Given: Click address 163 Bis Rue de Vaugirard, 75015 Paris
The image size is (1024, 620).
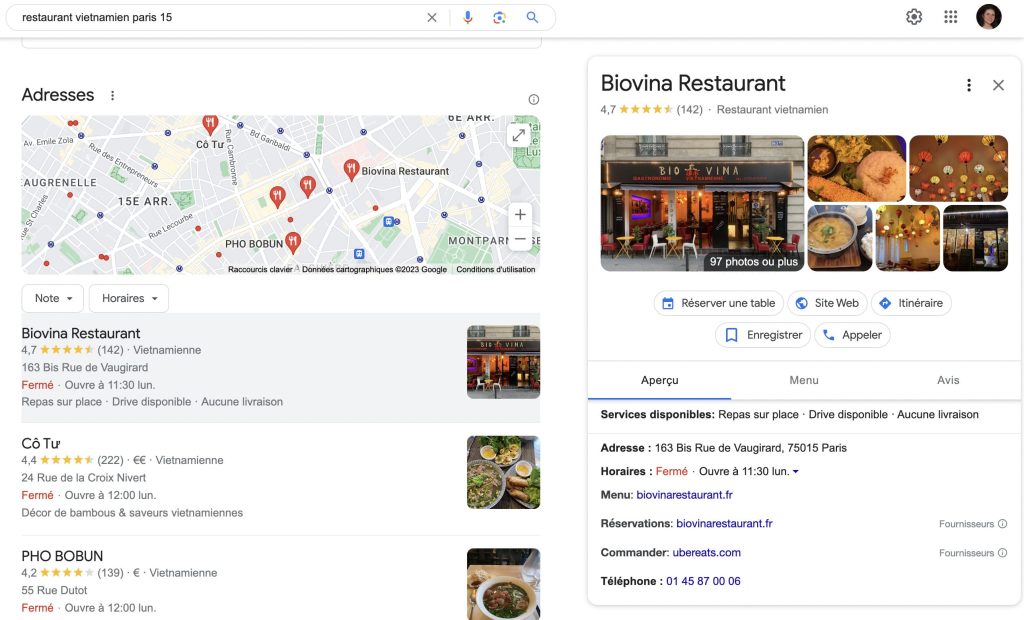Looking at the screenshot, I should 750,448.
